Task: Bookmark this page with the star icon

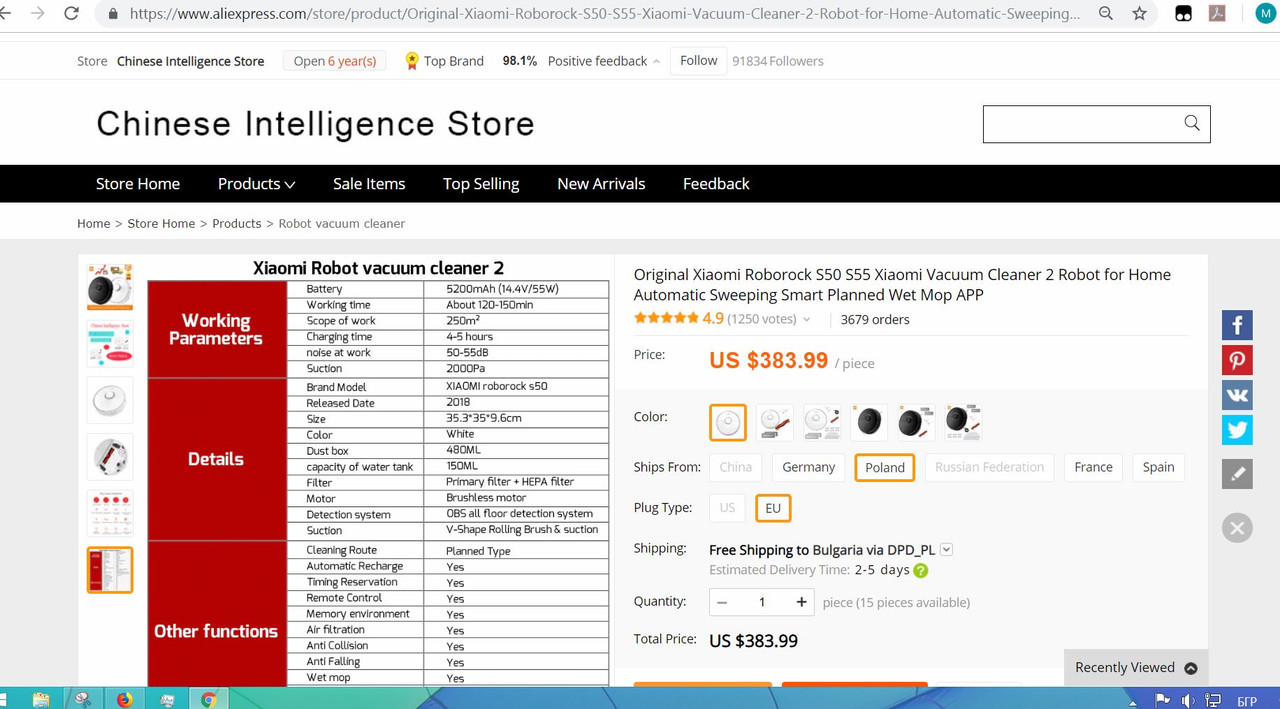Action: coord(1139,13)
